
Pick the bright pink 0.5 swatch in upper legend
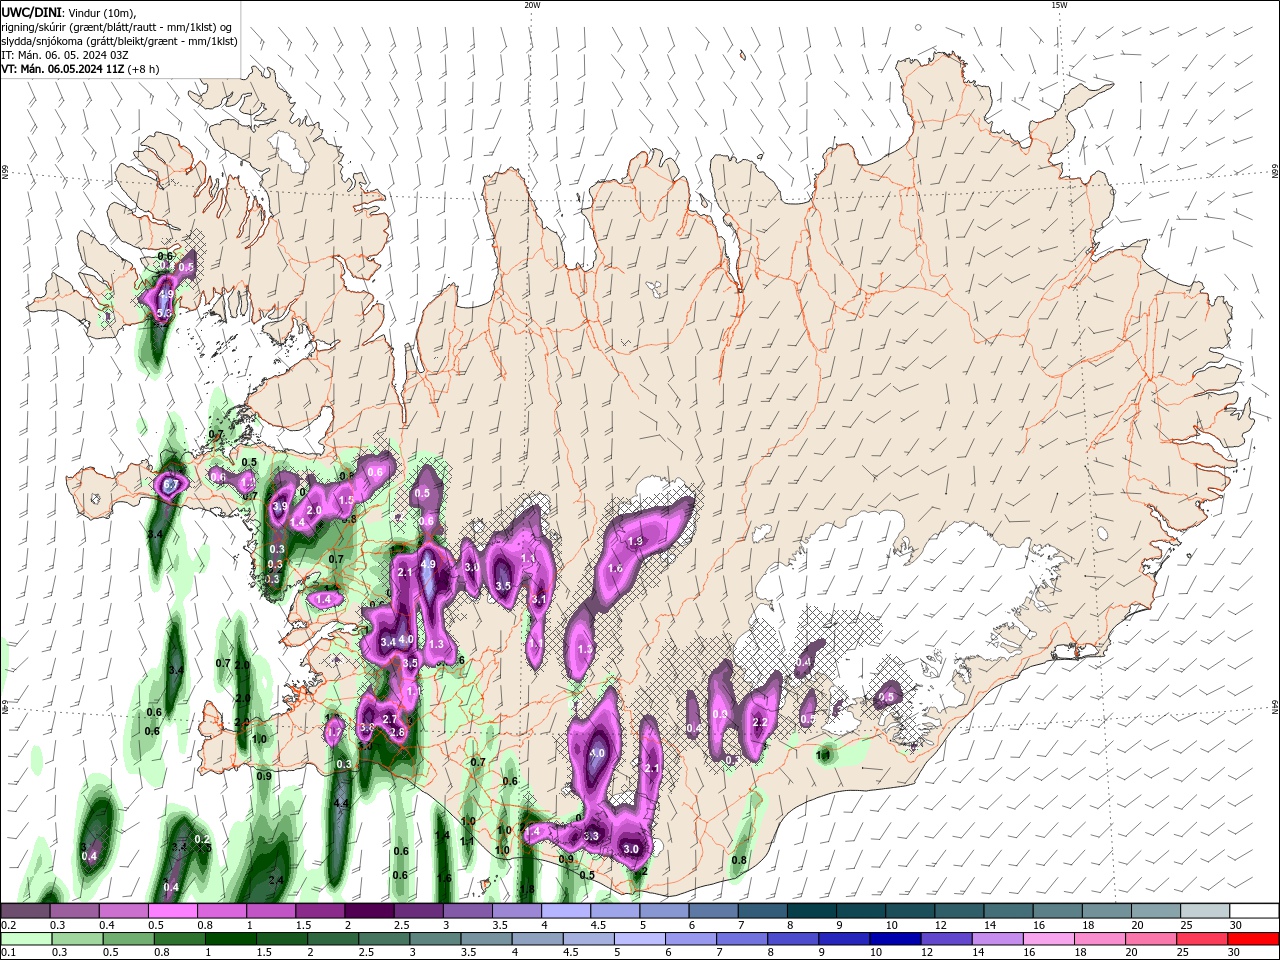pos(173,911)
